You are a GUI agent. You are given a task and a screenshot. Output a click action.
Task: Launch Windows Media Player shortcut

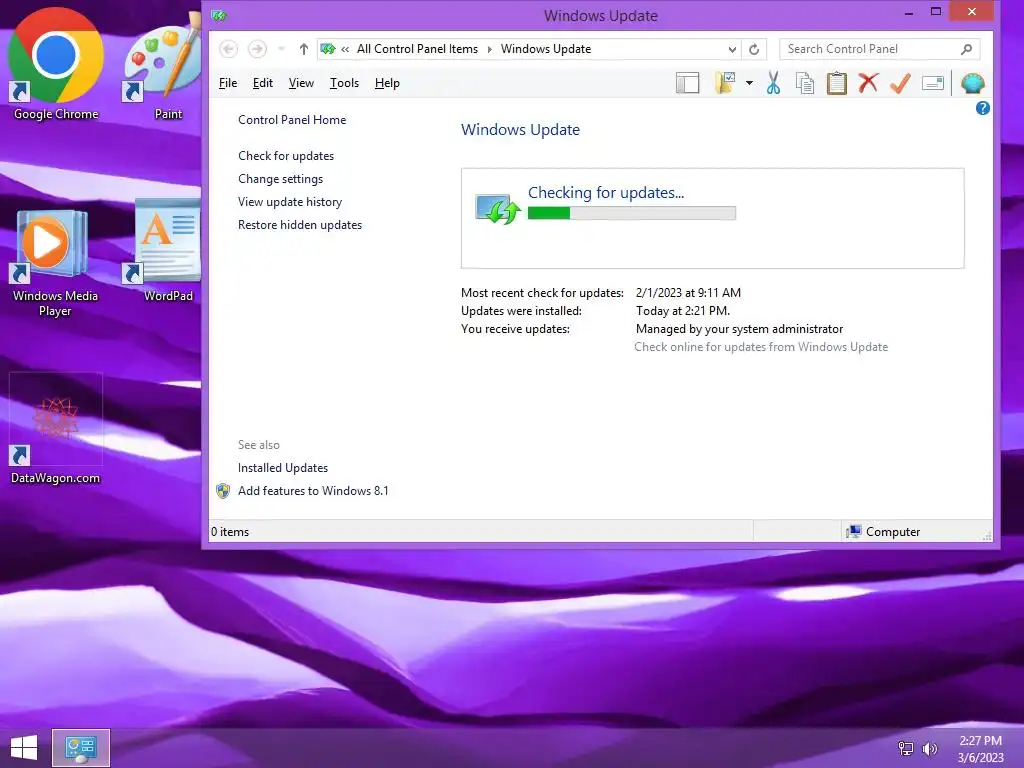click(x=55, y=263)
